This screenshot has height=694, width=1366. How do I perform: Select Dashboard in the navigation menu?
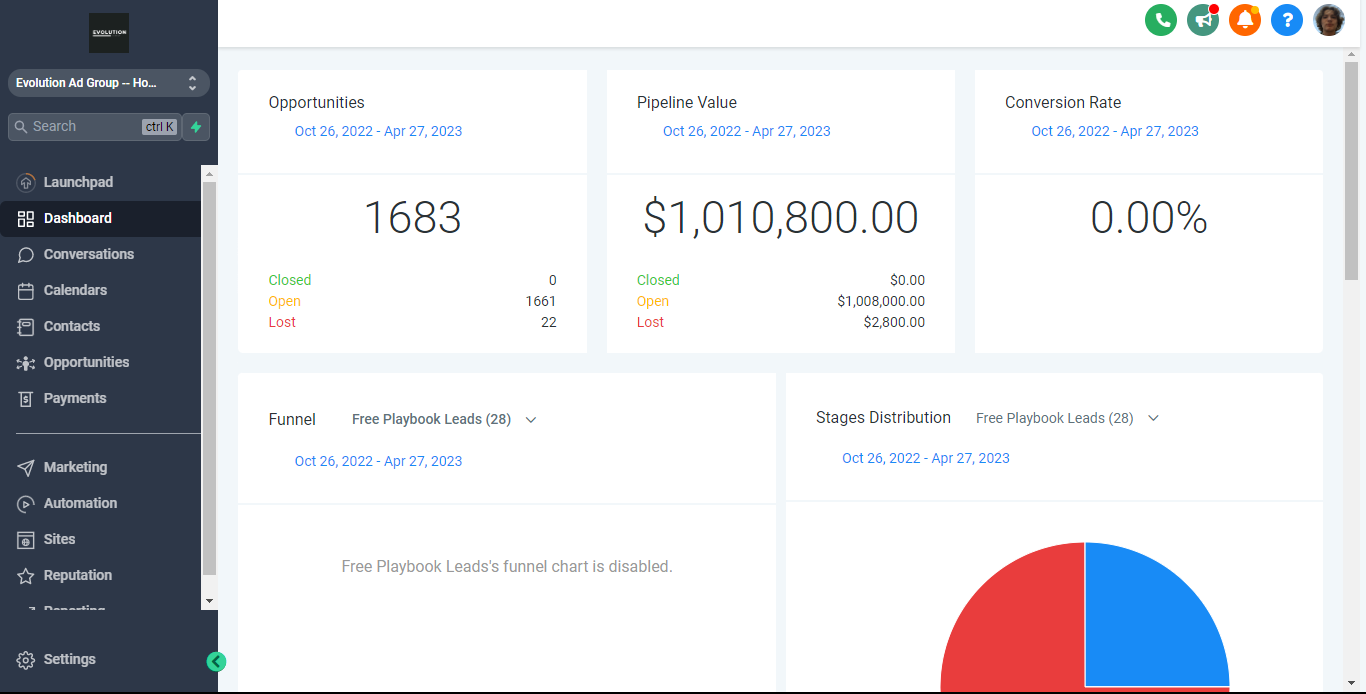(x=79, y=218)
